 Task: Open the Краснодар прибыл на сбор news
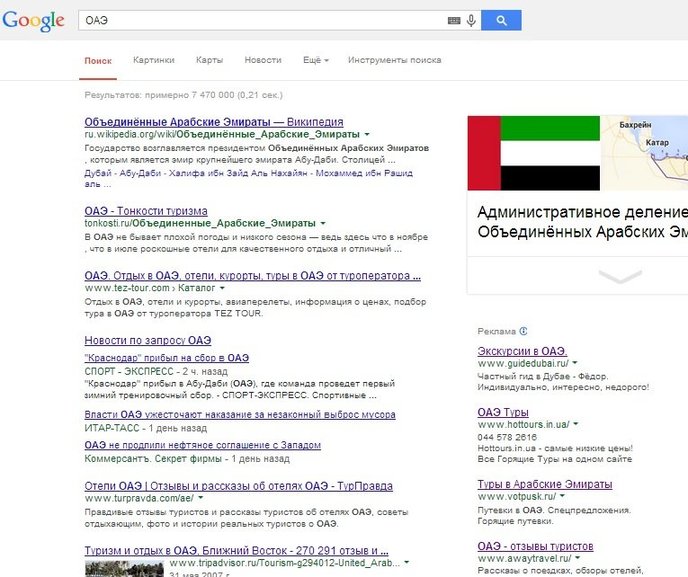click(167, 358)
